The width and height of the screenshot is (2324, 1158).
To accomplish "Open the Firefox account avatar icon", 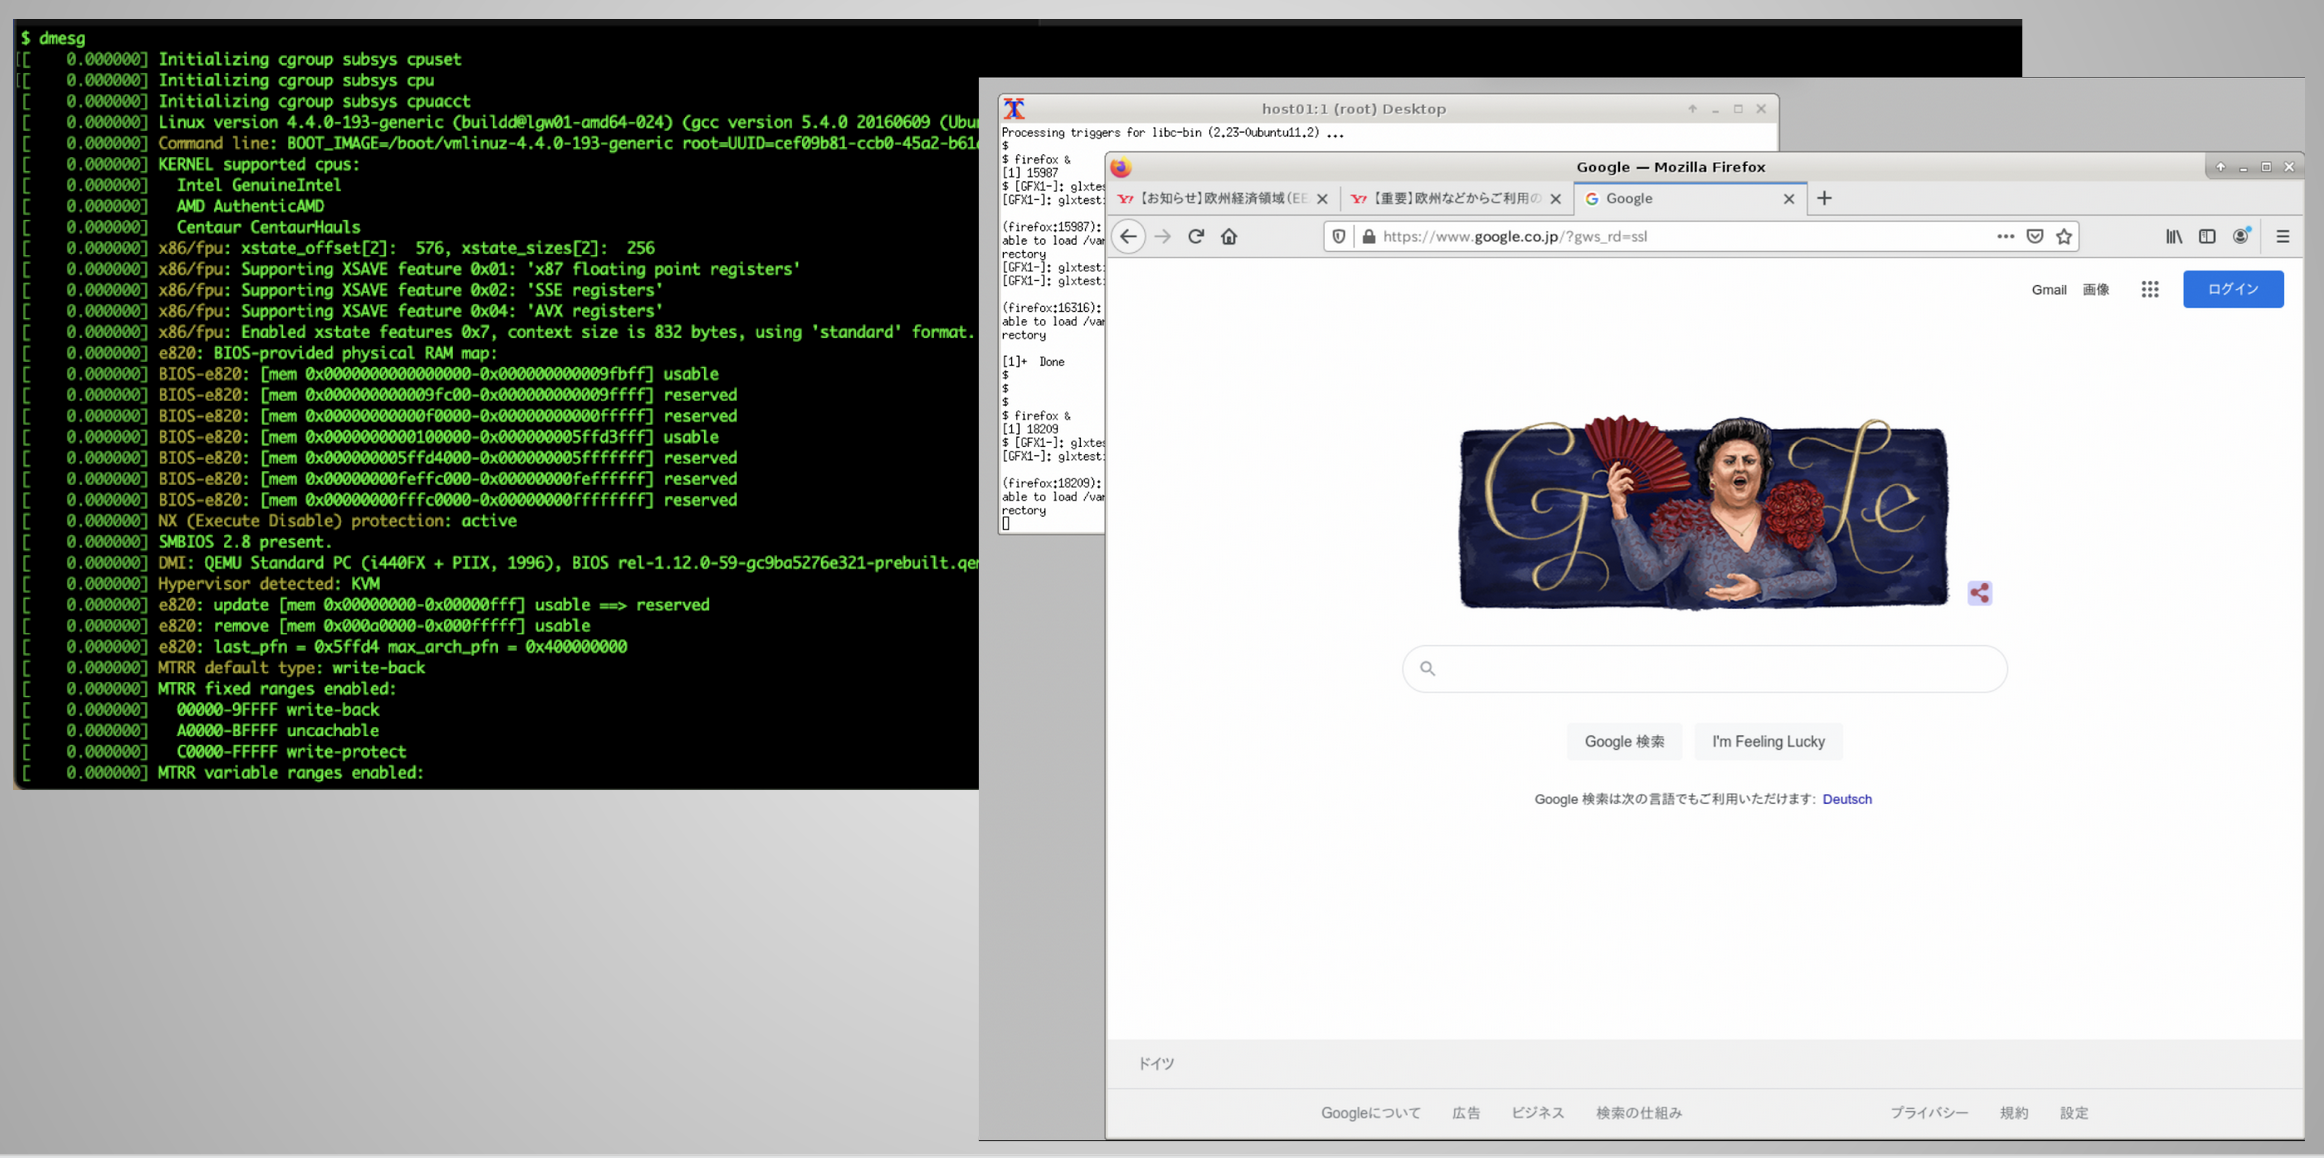I will coord(2241,237).
